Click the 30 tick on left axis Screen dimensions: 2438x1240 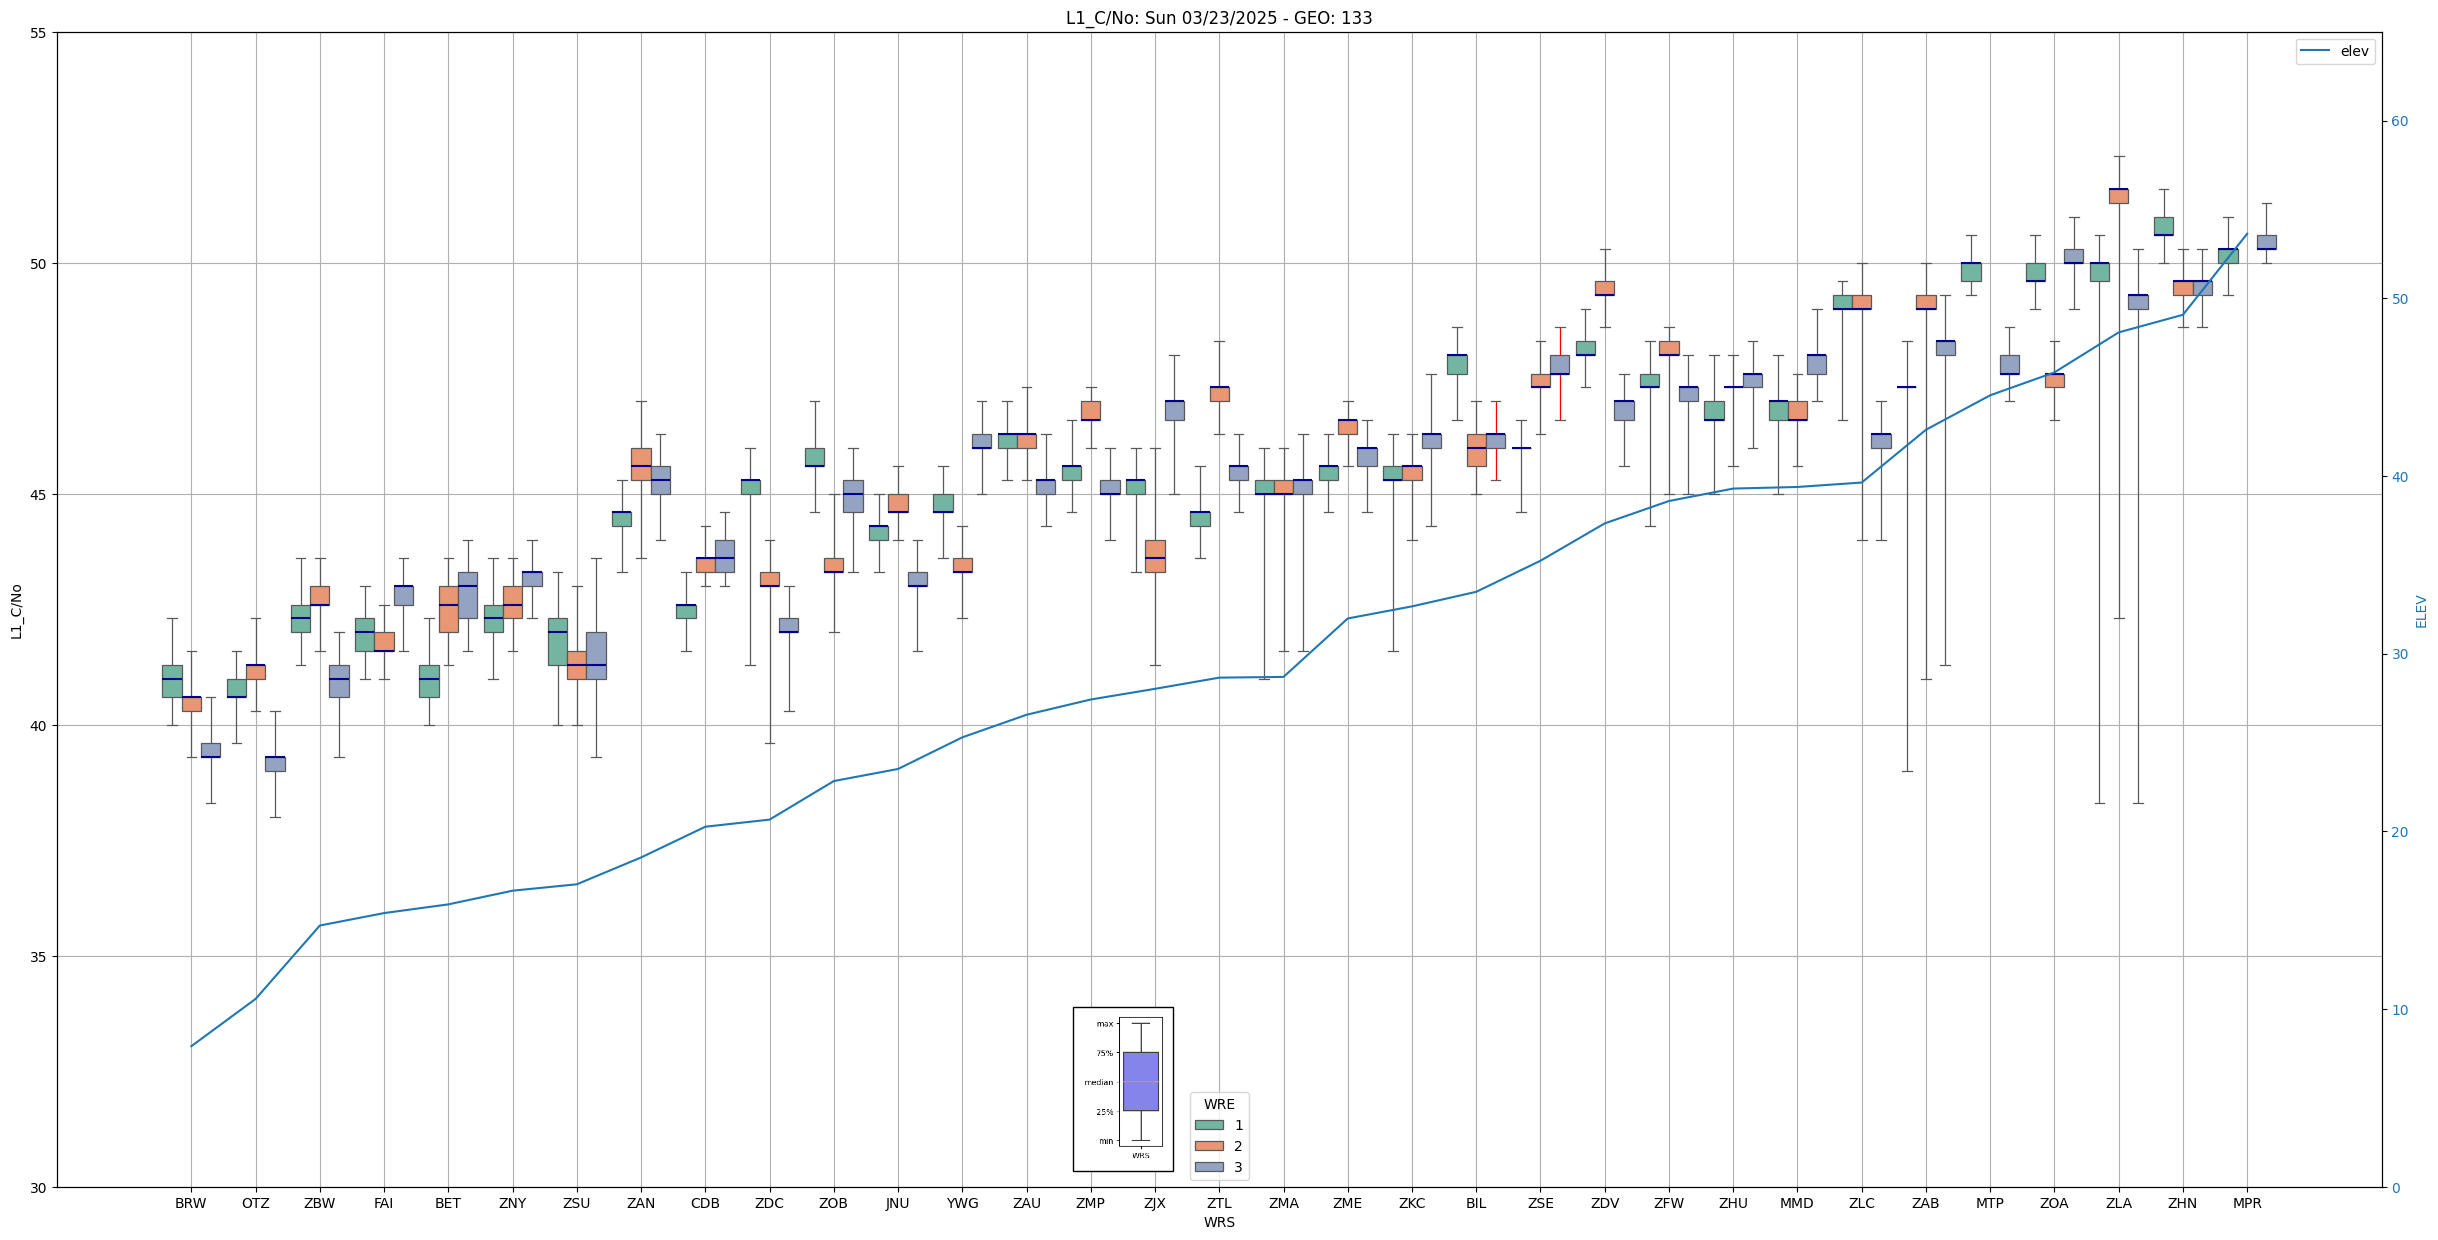pyautogui.click(x=39, y=1188)
